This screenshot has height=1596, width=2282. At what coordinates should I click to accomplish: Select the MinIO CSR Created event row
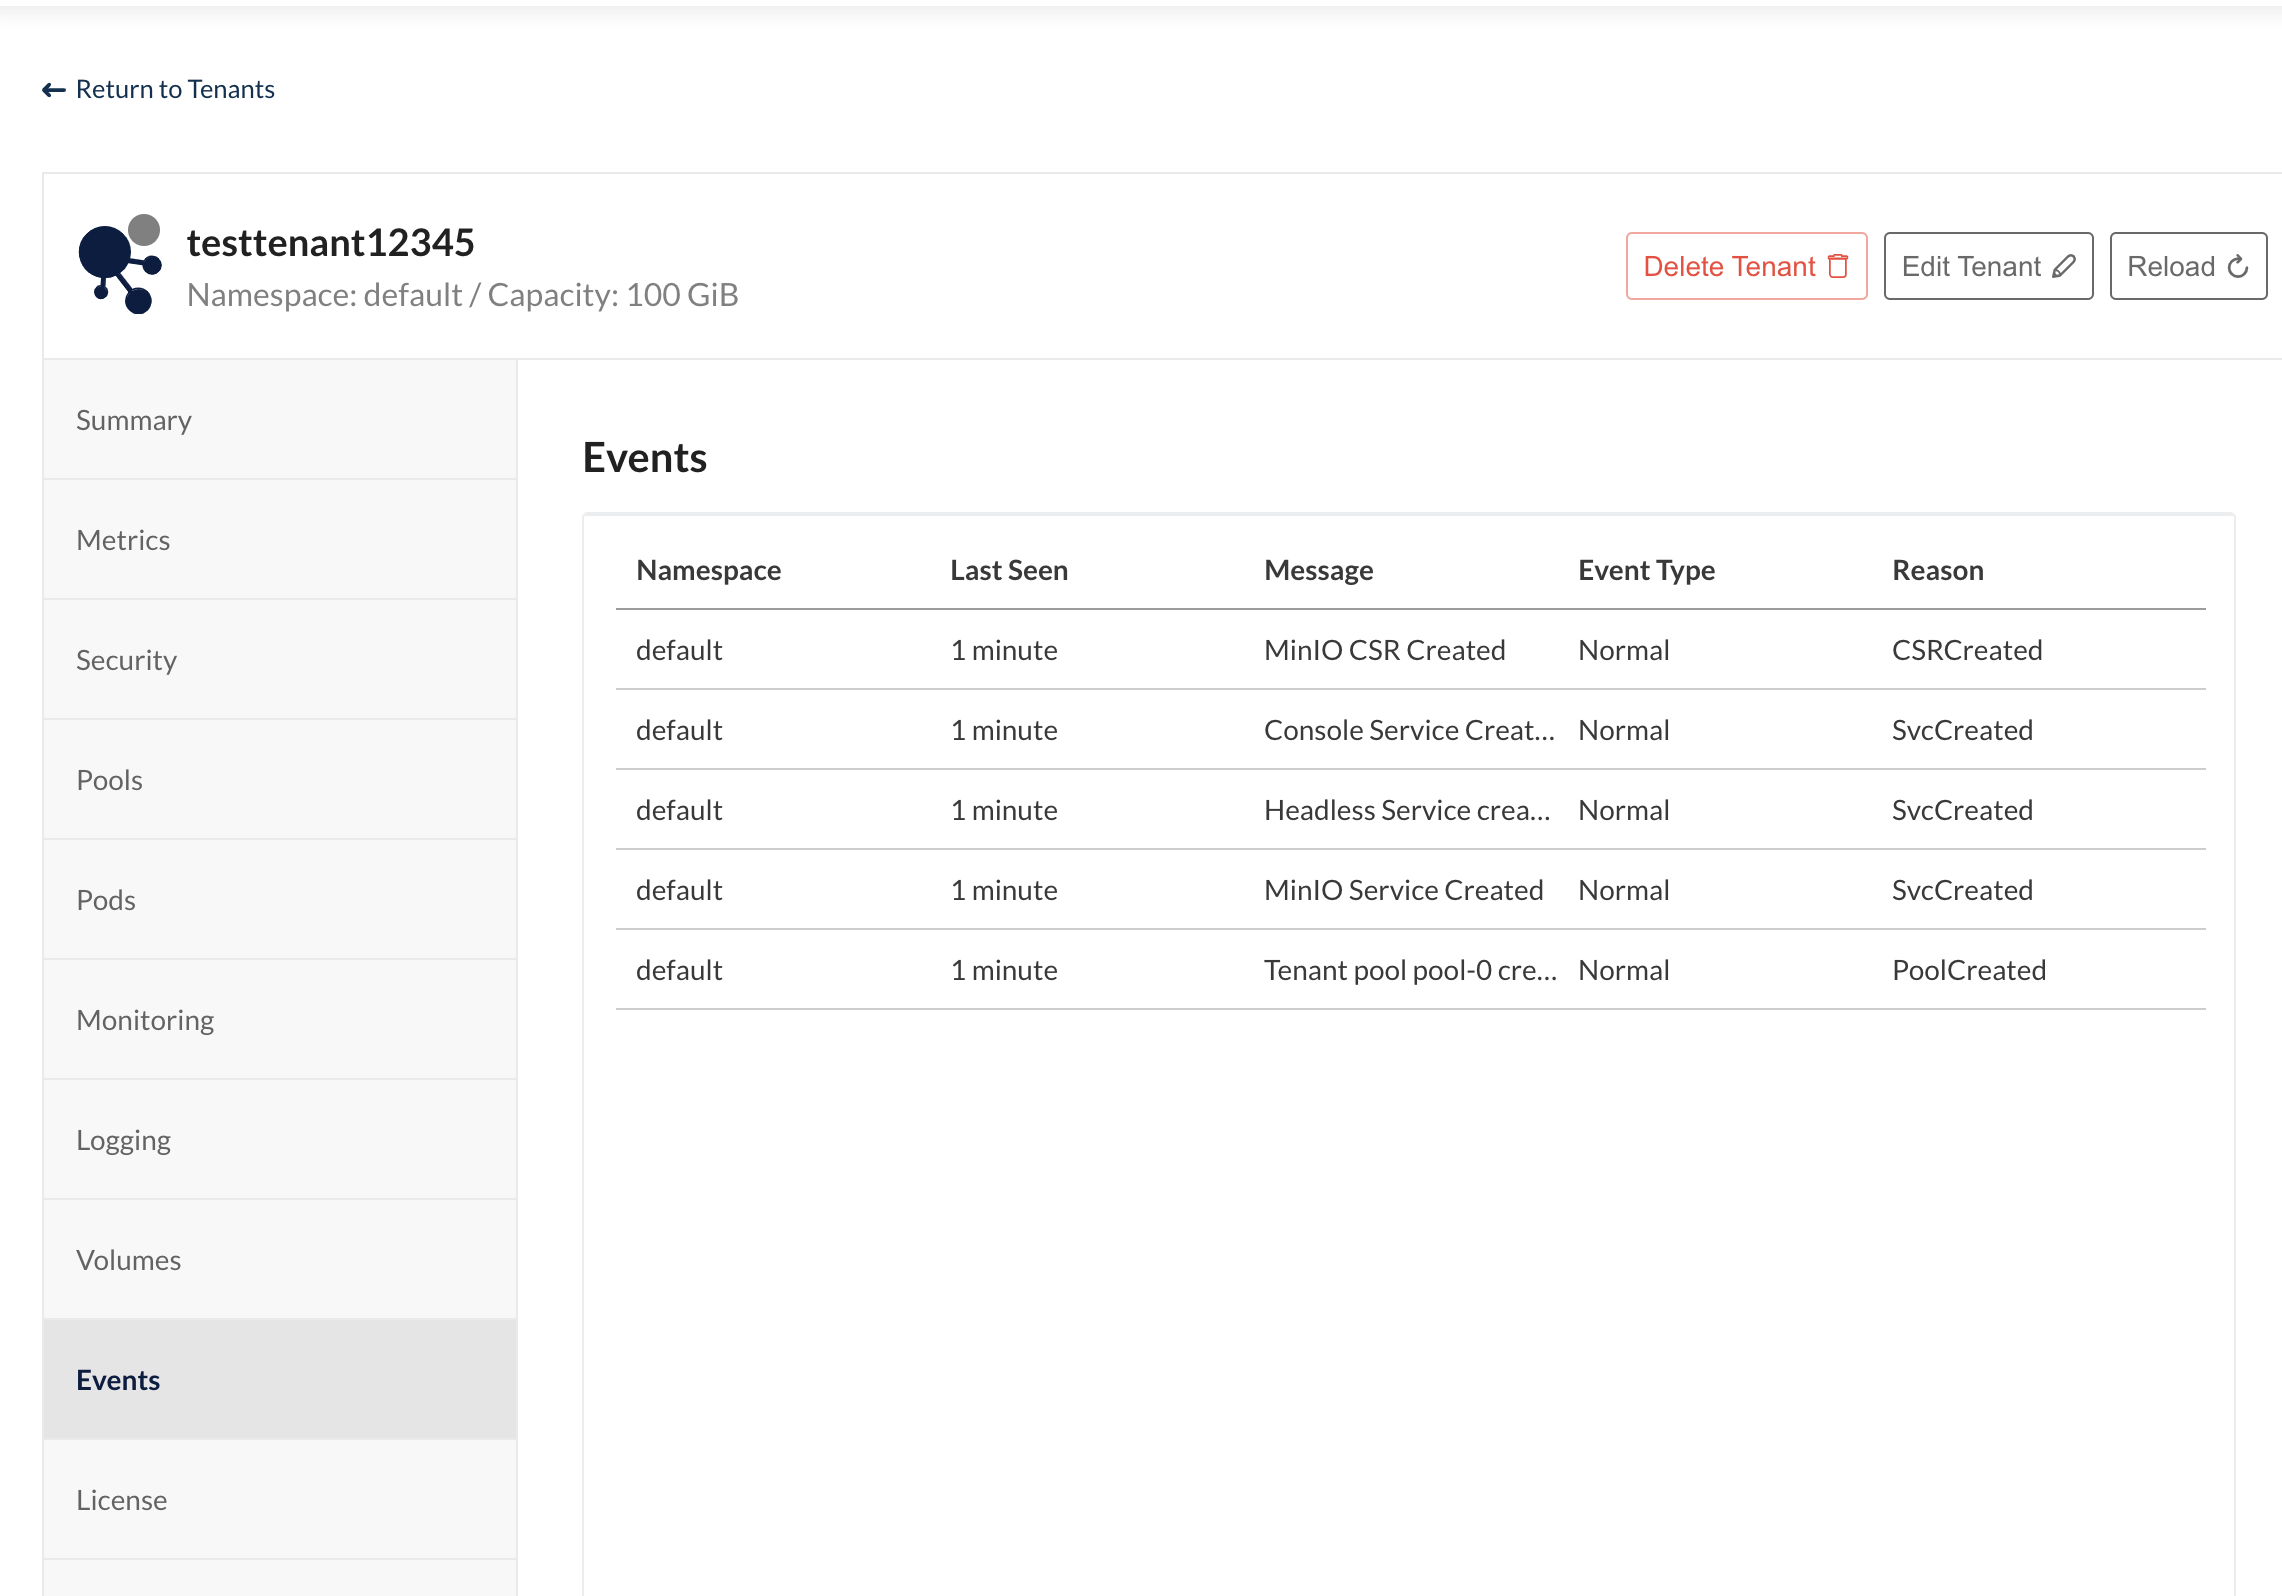click(1384, 650)
